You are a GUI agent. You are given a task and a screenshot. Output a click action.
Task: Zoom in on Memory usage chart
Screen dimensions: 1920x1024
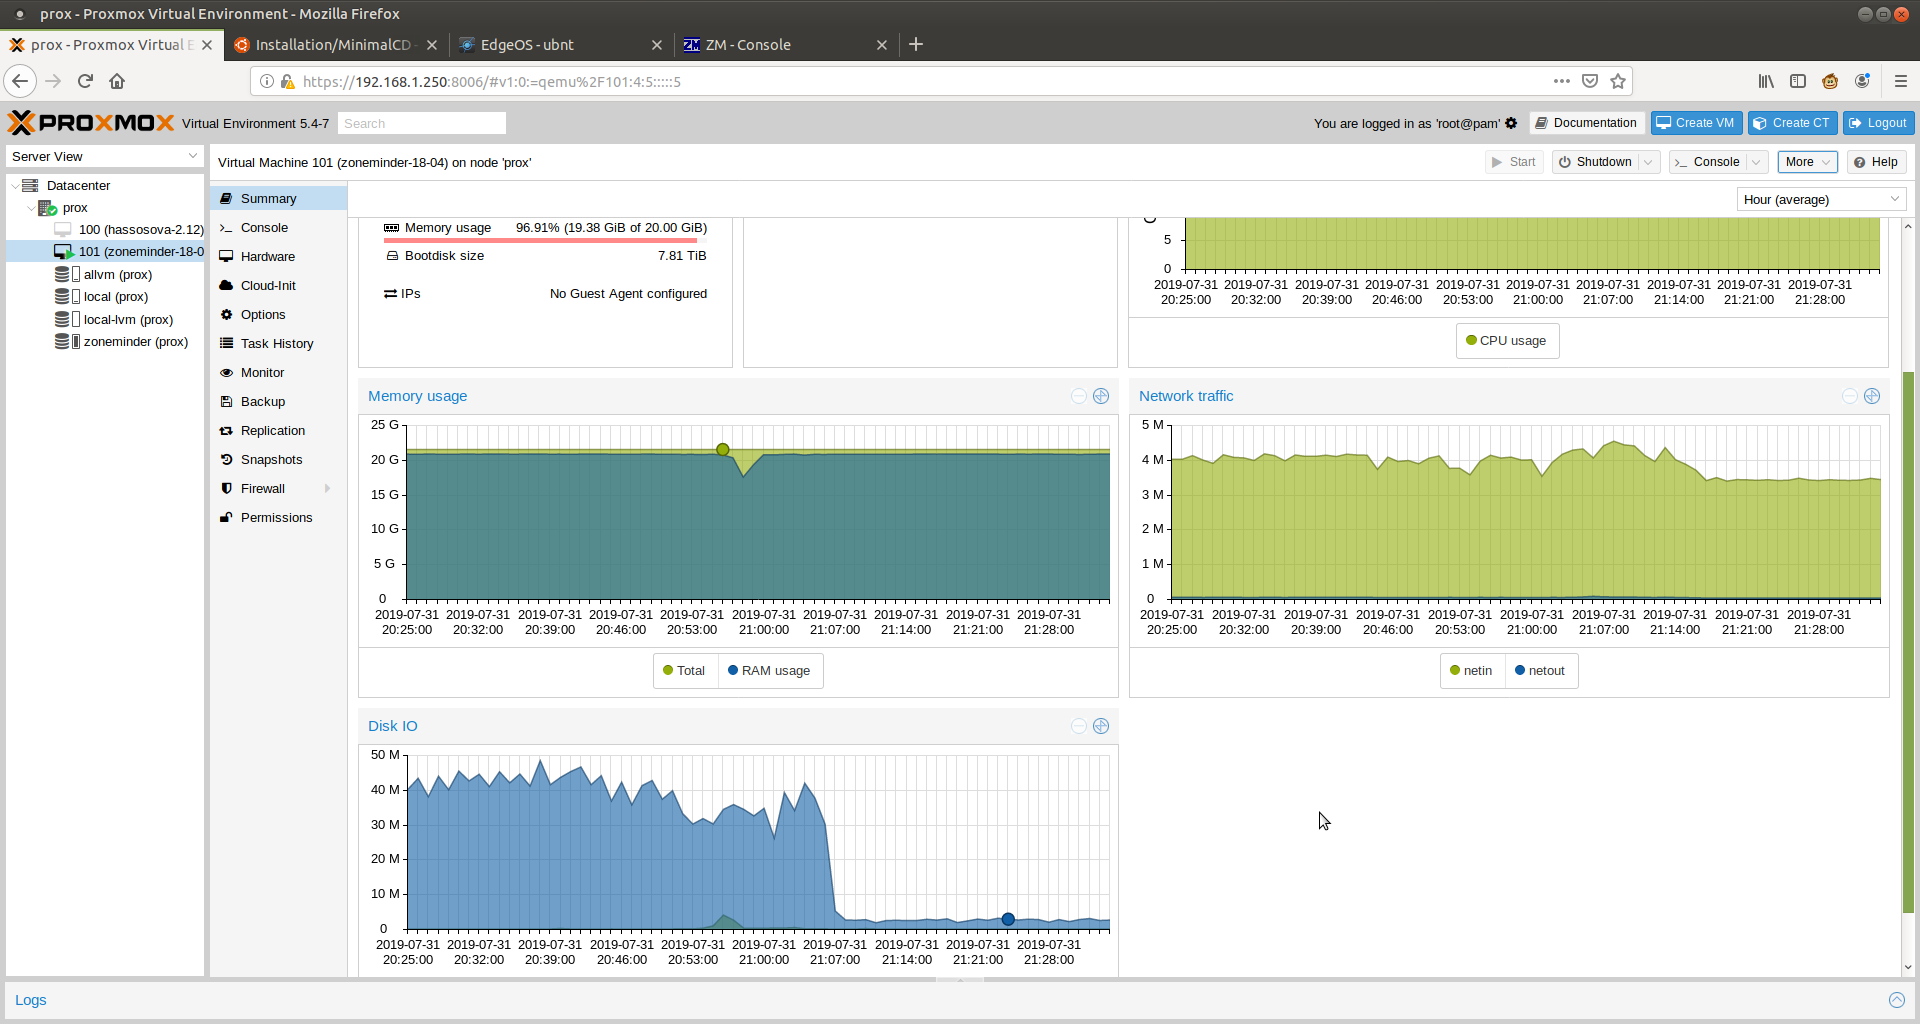1101,396
